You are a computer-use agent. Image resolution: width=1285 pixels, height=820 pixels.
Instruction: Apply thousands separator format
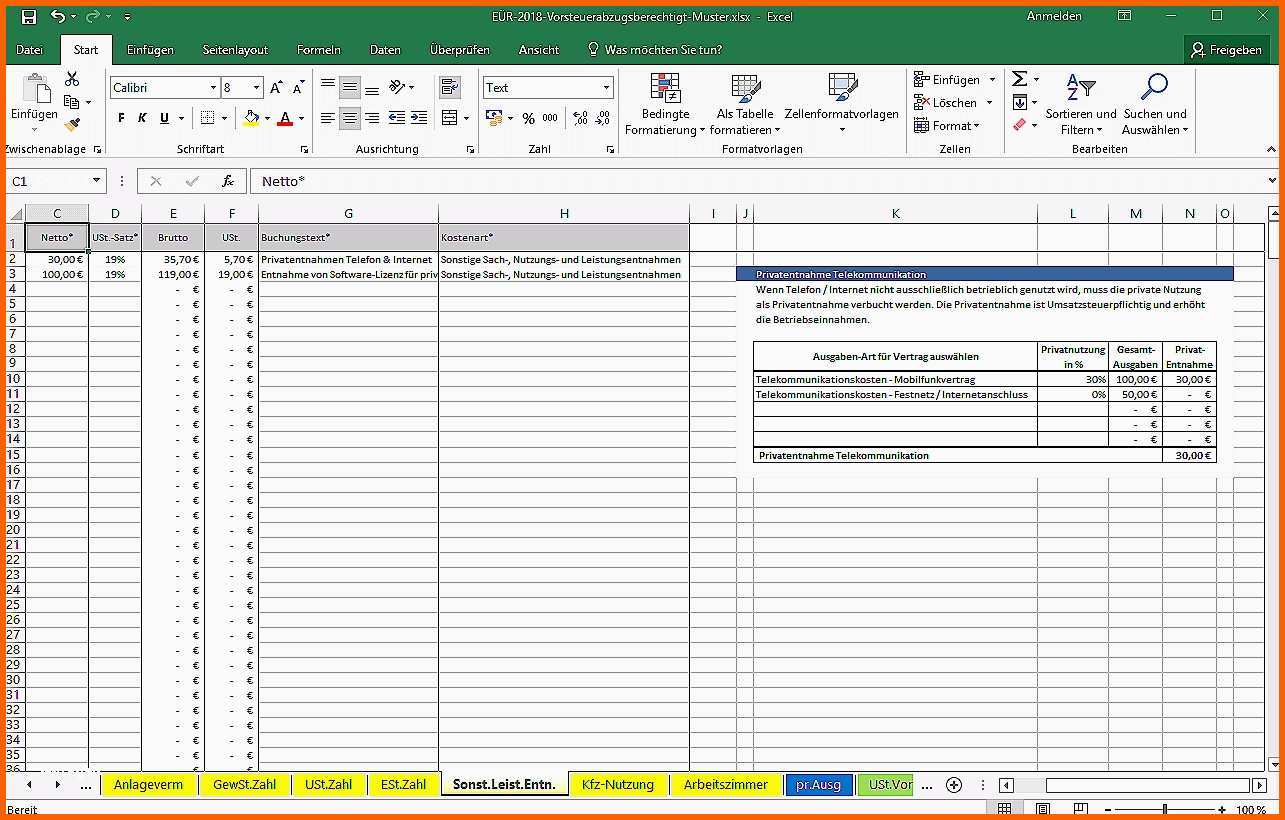pos(550,118)
